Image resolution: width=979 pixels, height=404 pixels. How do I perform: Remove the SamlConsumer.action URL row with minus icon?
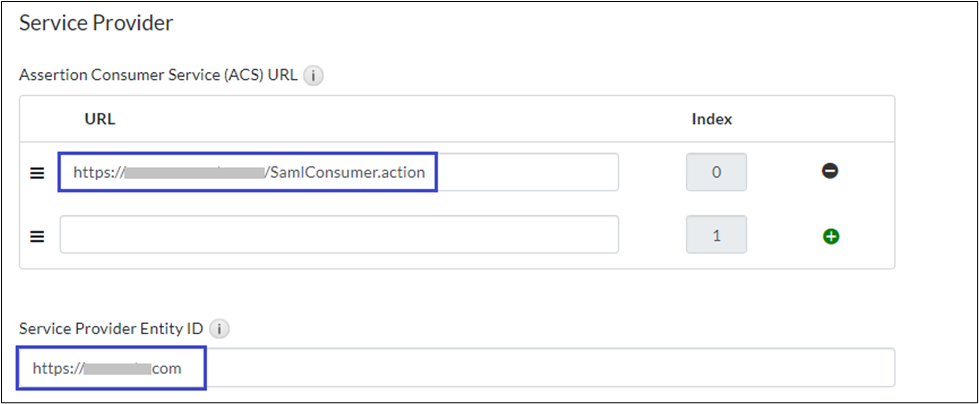830,172
